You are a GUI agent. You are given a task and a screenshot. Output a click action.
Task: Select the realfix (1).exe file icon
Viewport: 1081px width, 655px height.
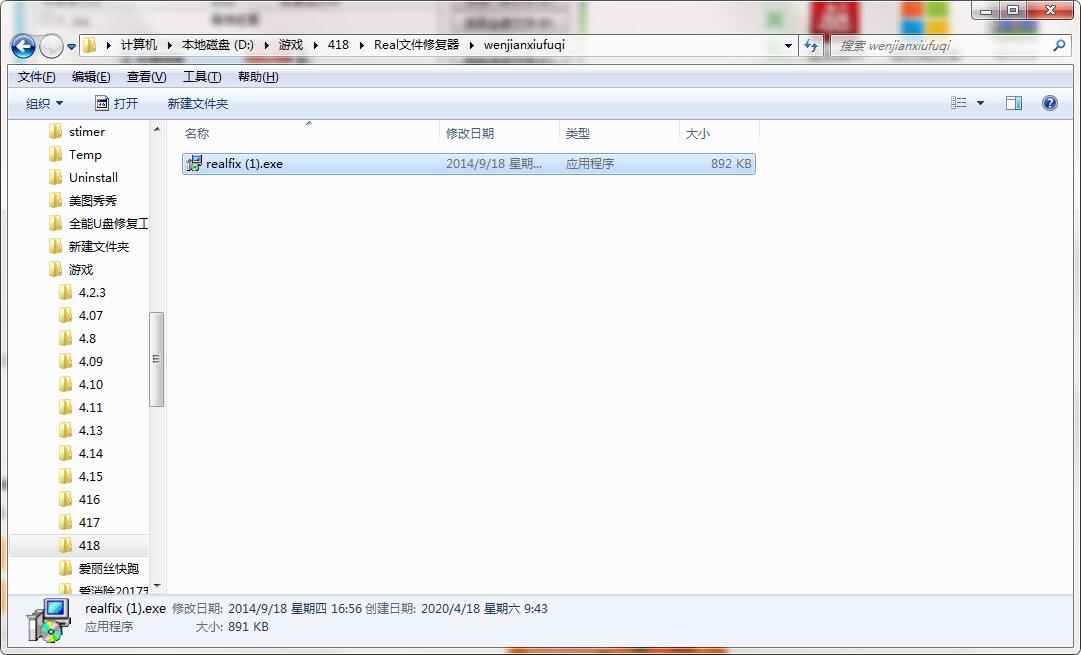point(194,163)
